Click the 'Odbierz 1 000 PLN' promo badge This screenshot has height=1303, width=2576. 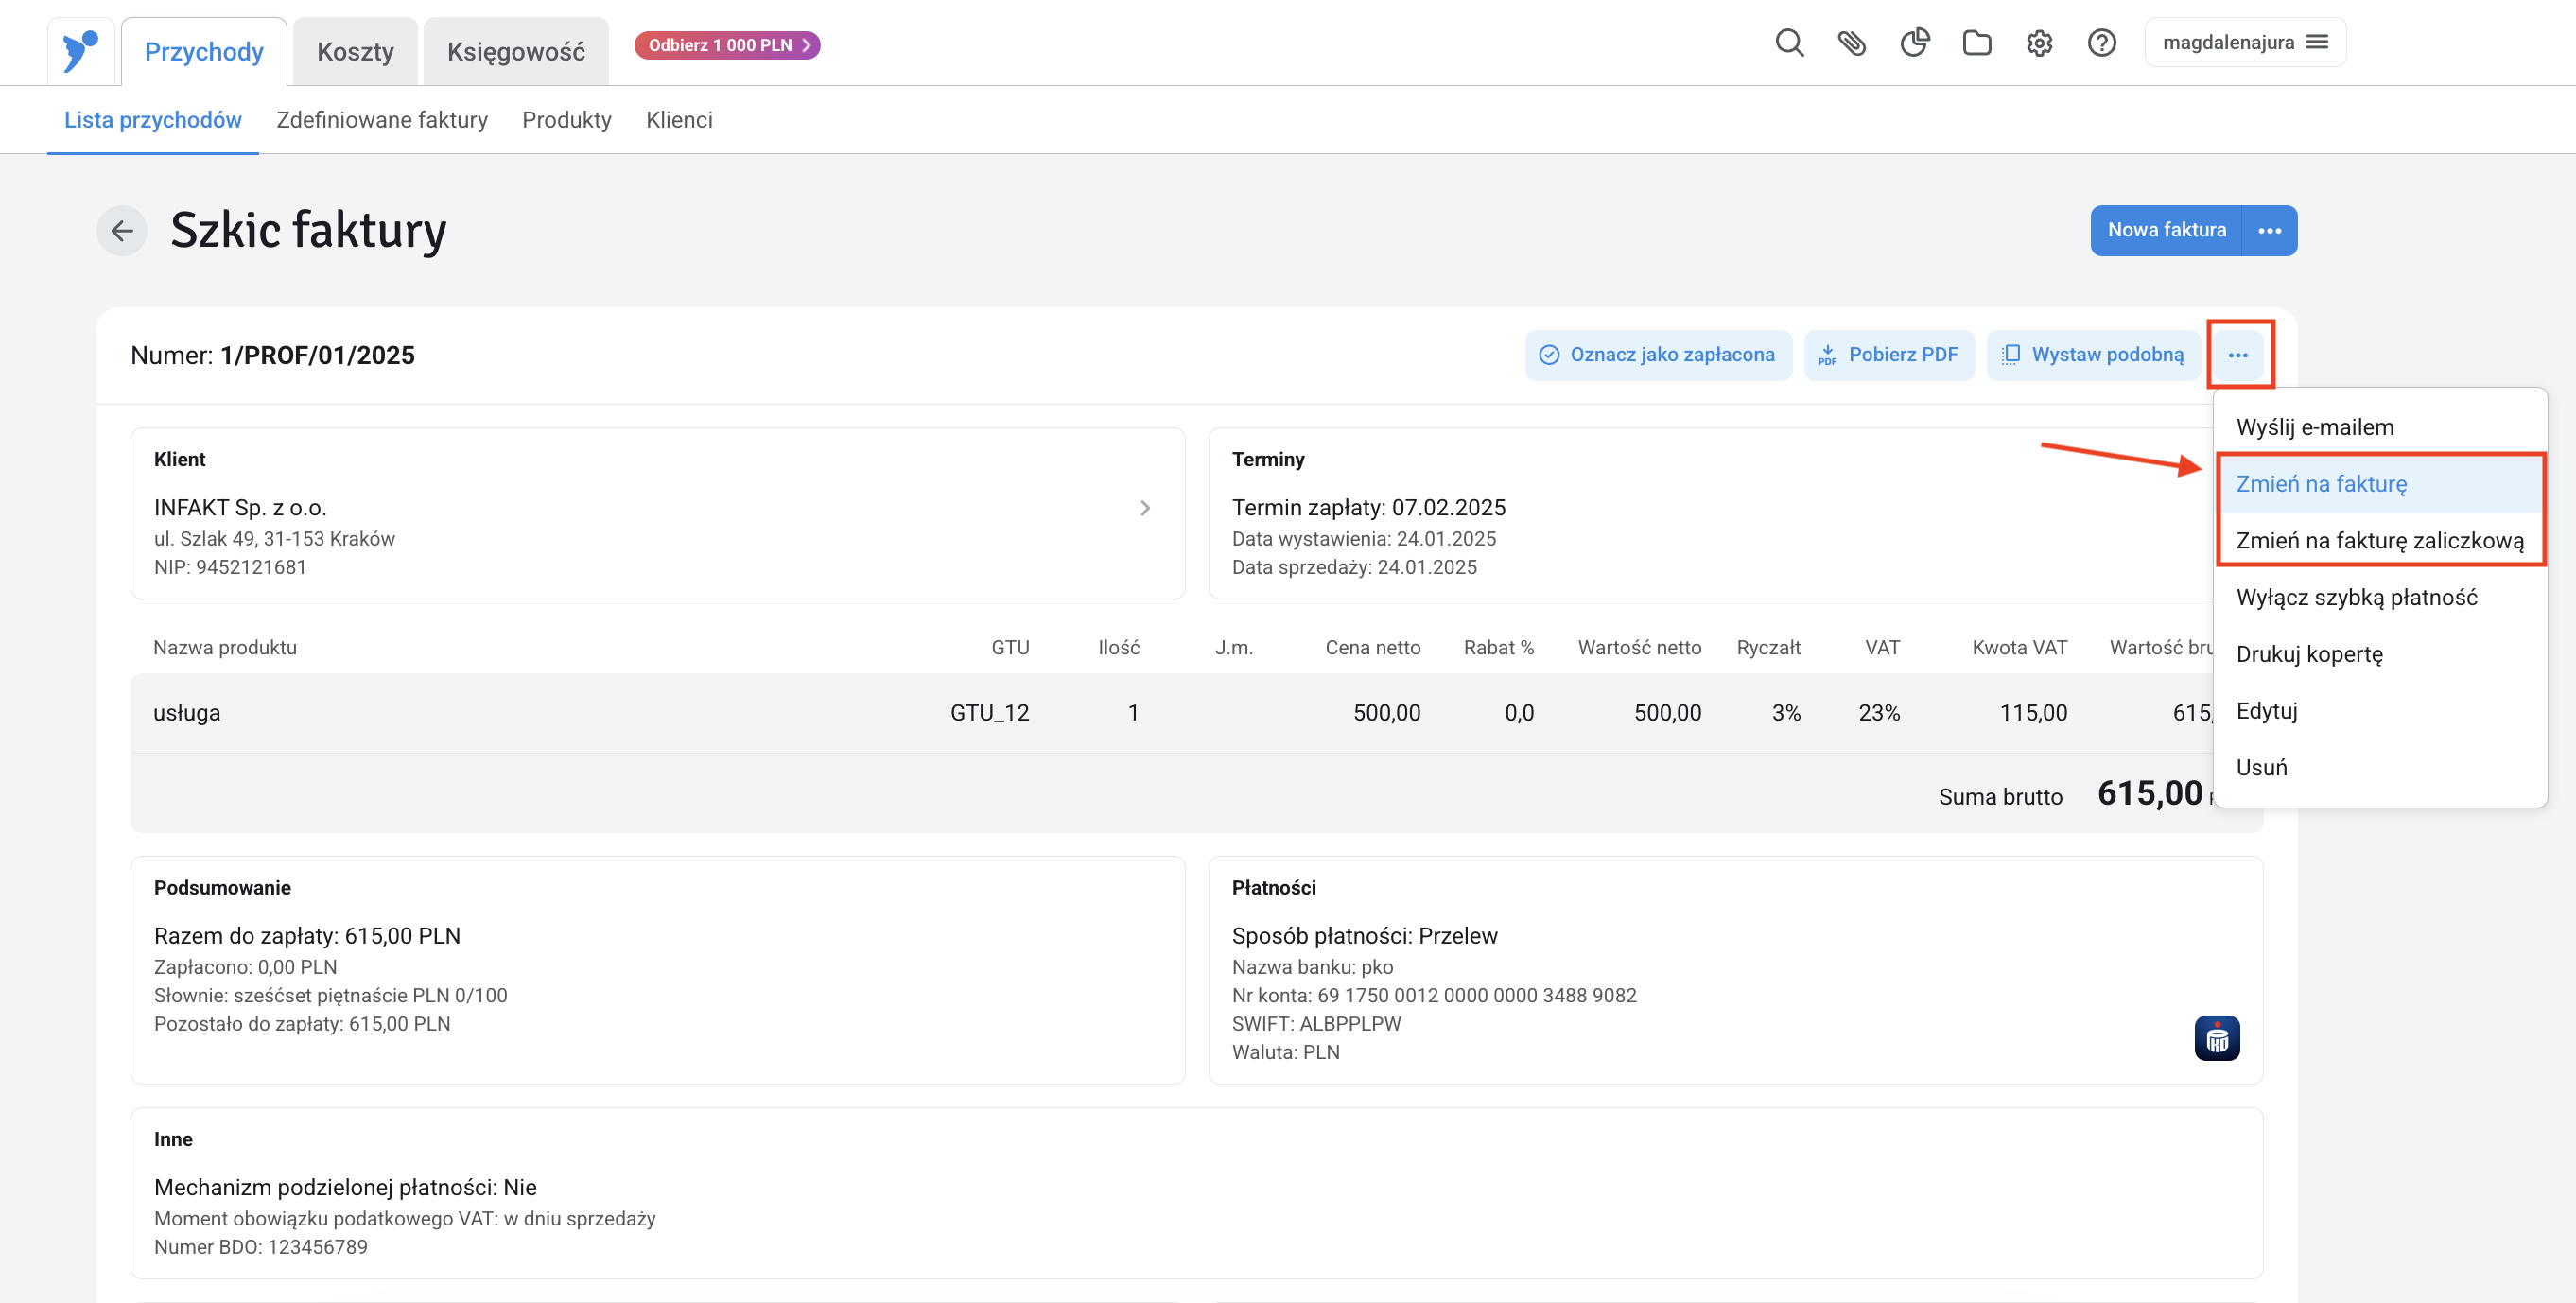[x=727, y=45]
